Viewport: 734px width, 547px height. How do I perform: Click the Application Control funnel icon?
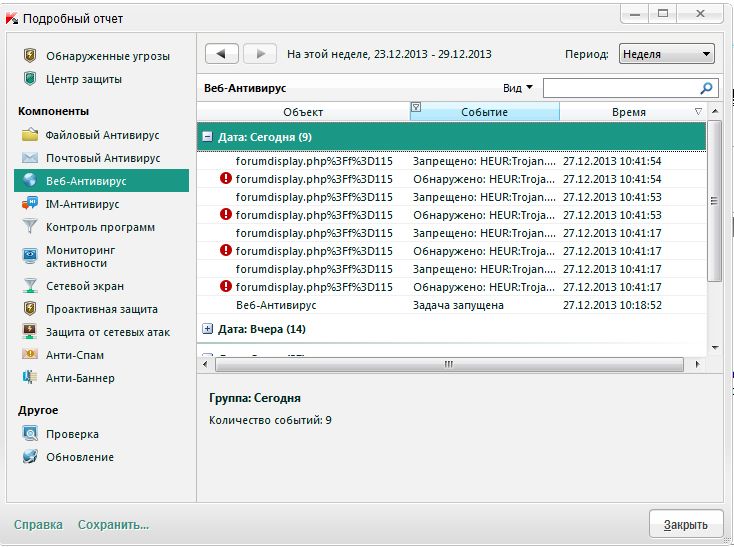[x=29, y=227]
